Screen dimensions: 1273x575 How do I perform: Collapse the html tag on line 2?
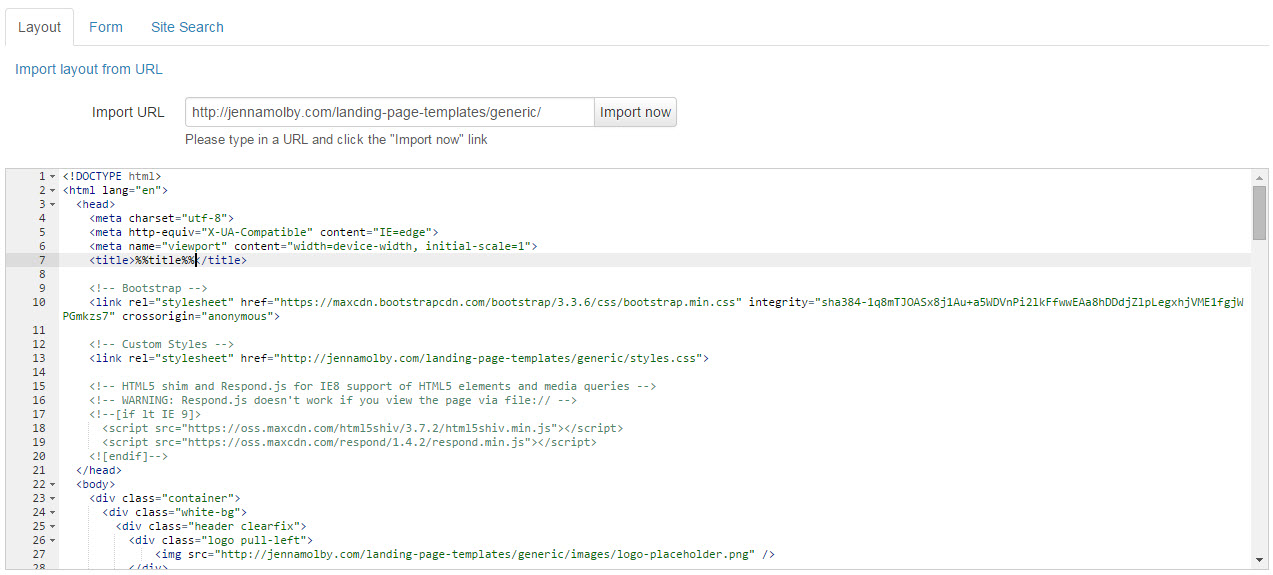click(x=52, y=190)
